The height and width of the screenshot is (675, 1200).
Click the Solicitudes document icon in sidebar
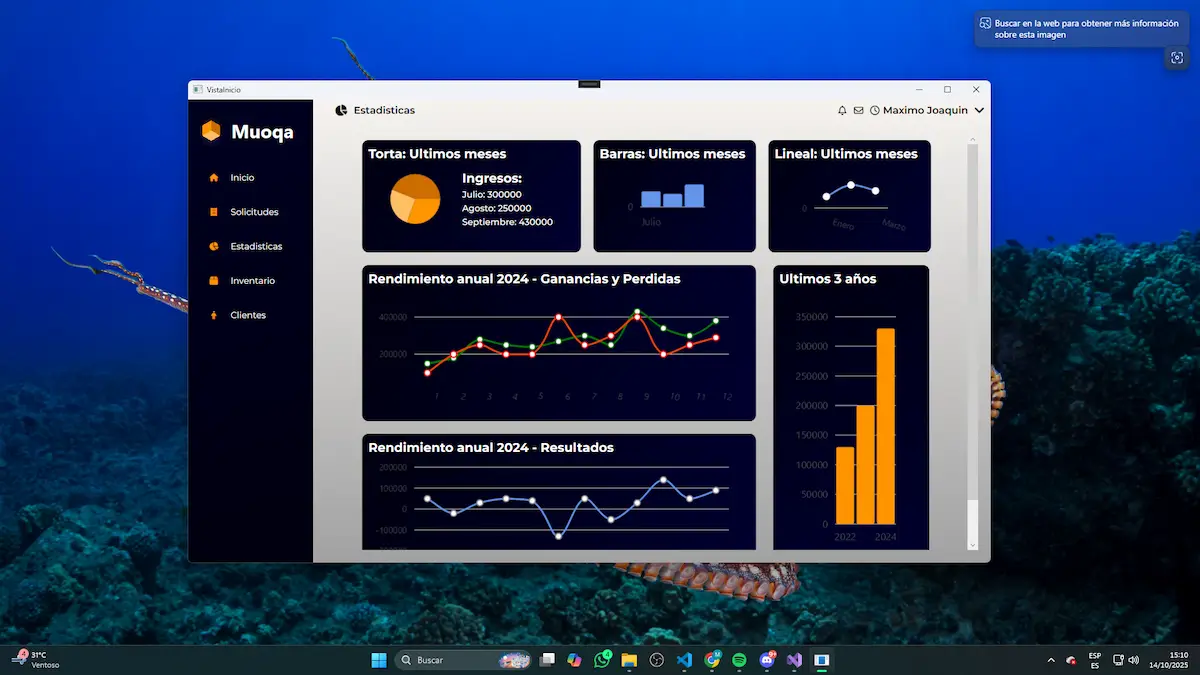click(x=213, y=212)
